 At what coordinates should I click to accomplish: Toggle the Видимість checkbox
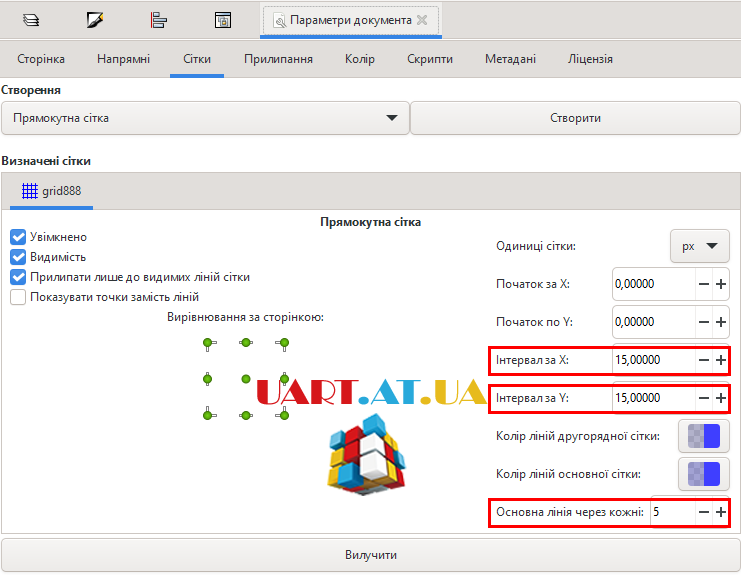coord(18,257)
